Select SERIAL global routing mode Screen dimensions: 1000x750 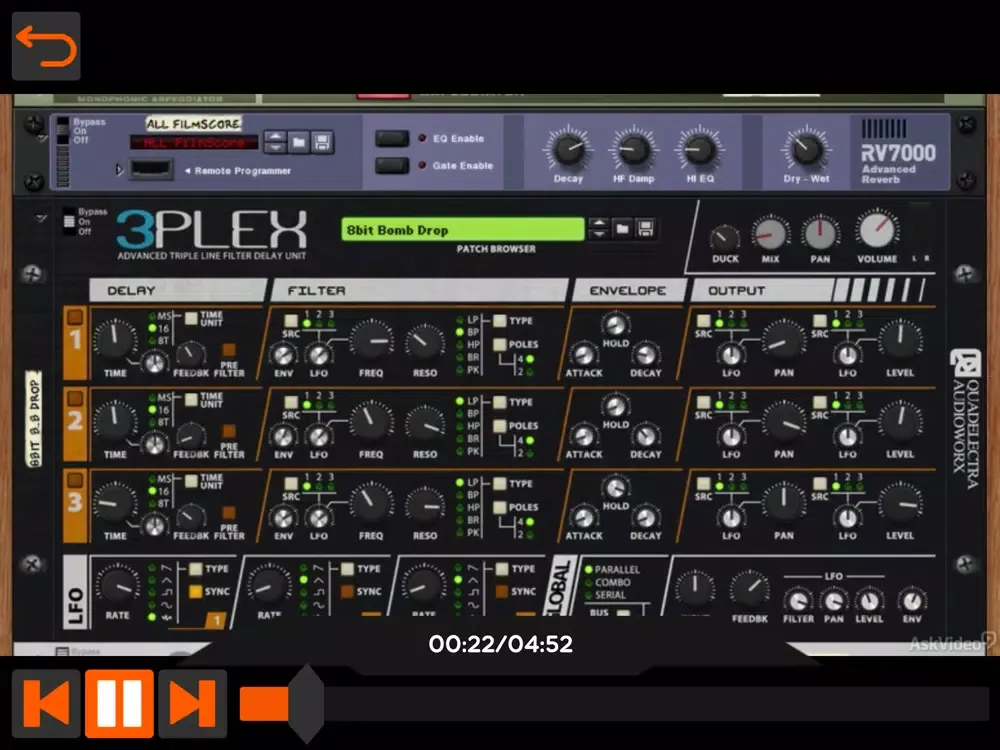pos(605,595)
